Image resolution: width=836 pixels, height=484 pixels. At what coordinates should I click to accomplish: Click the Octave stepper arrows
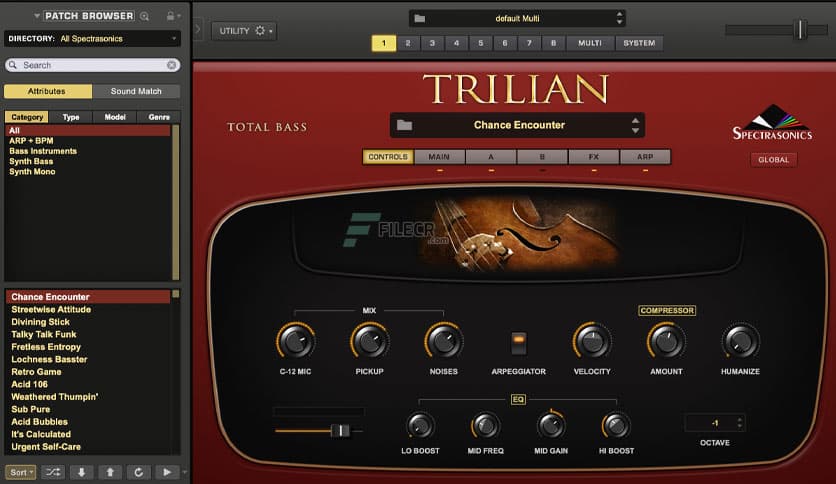click(x=739, y=423)
